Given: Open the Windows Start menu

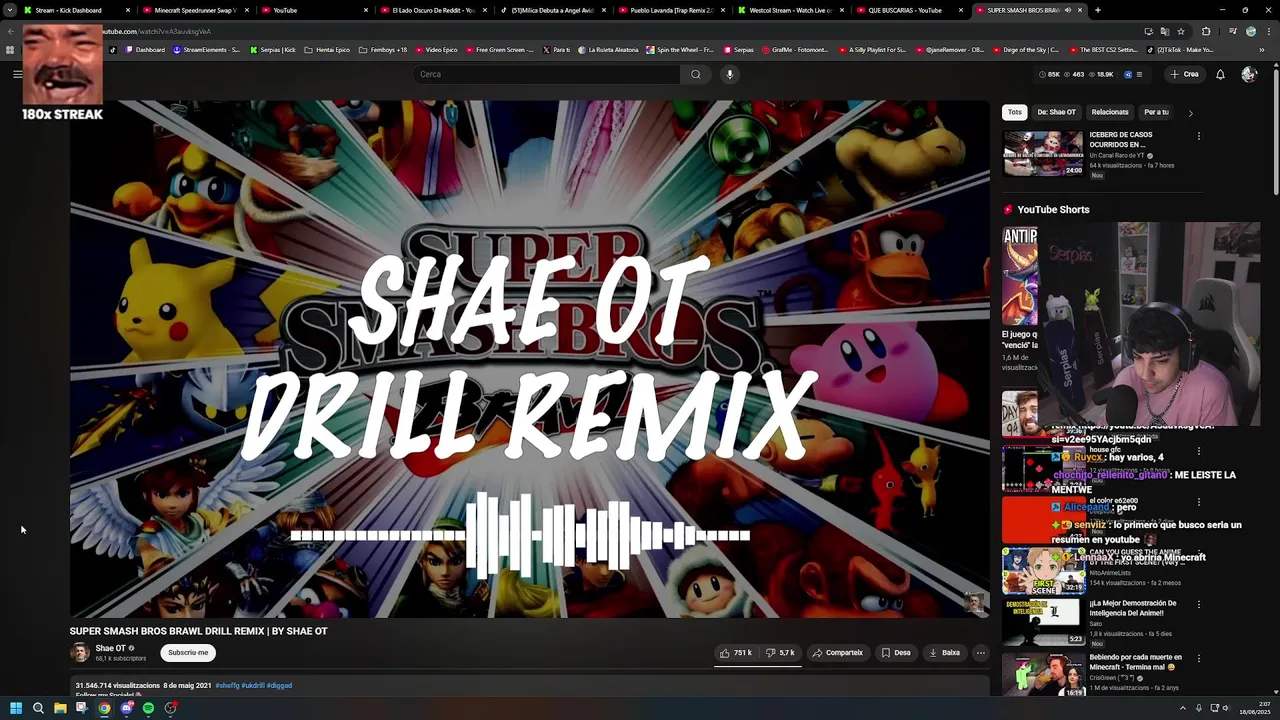Looking at the screenshot, I should 16,708.
